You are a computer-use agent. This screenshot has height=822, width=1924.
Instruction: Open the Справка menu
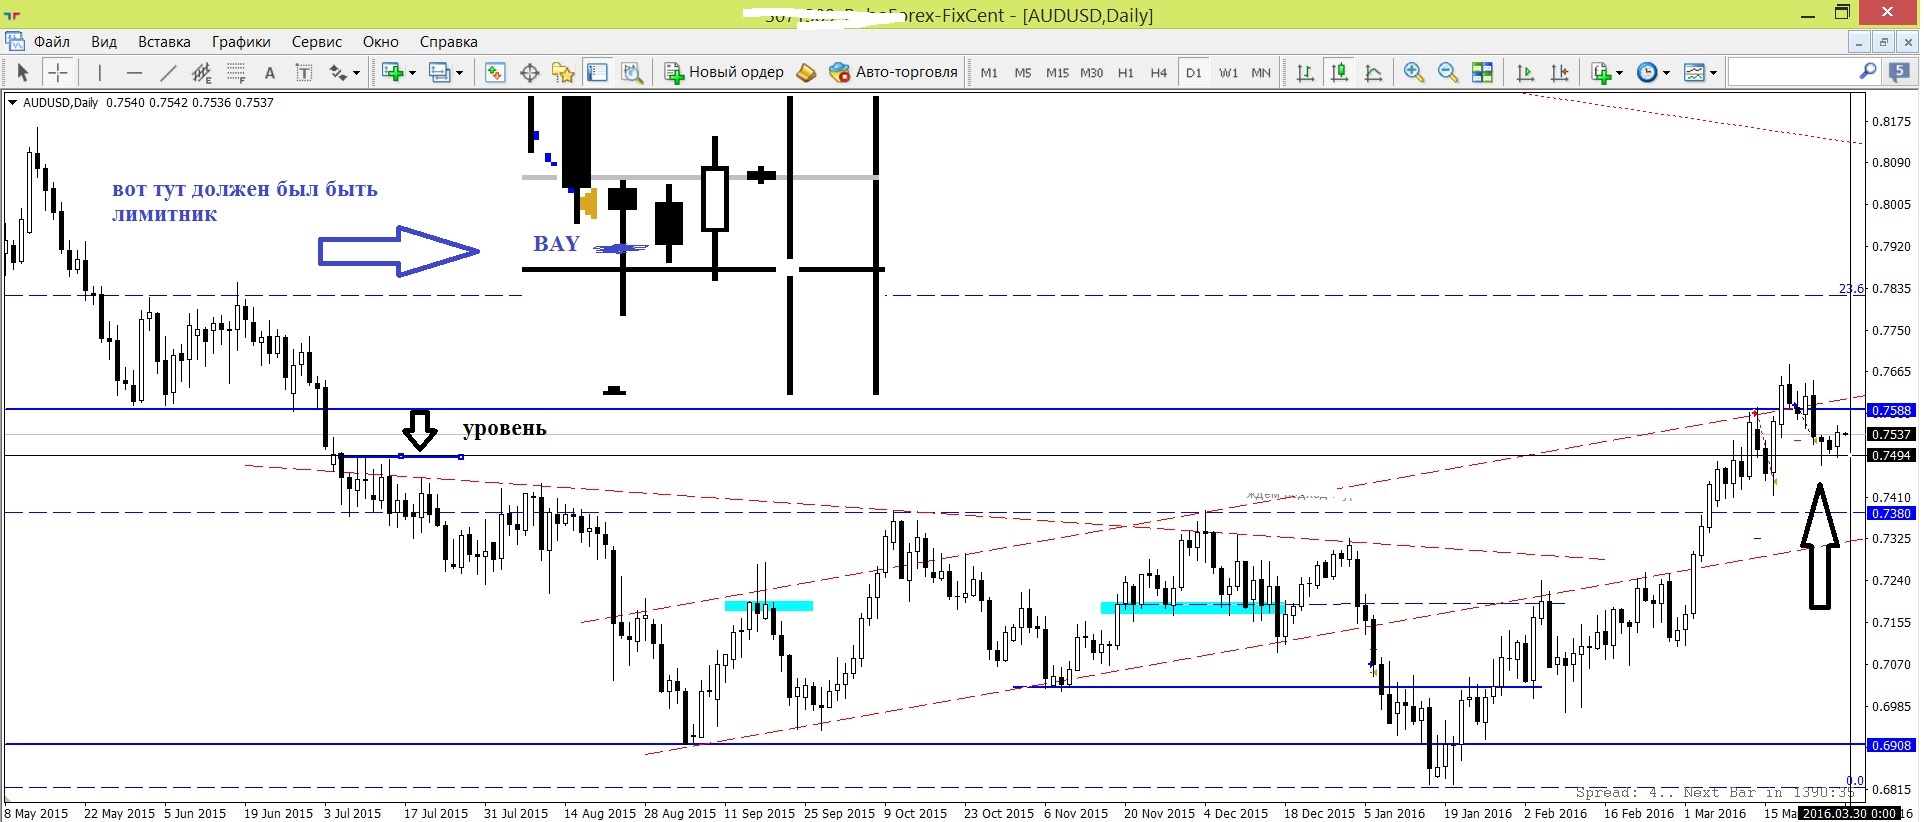pyautogui.click(x=448, y=41)
